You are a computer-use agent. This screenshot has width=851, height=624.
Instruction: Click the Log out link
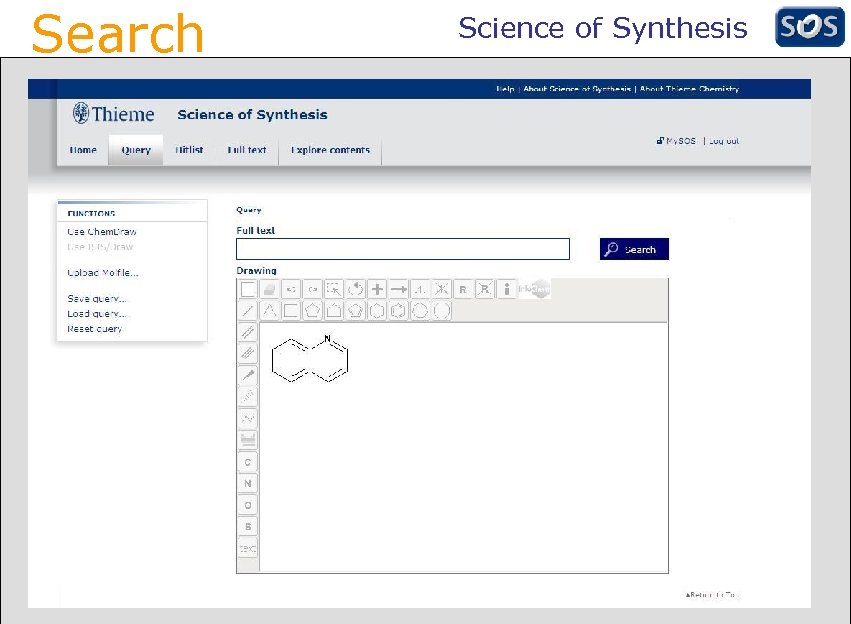(x=723, y=141)
